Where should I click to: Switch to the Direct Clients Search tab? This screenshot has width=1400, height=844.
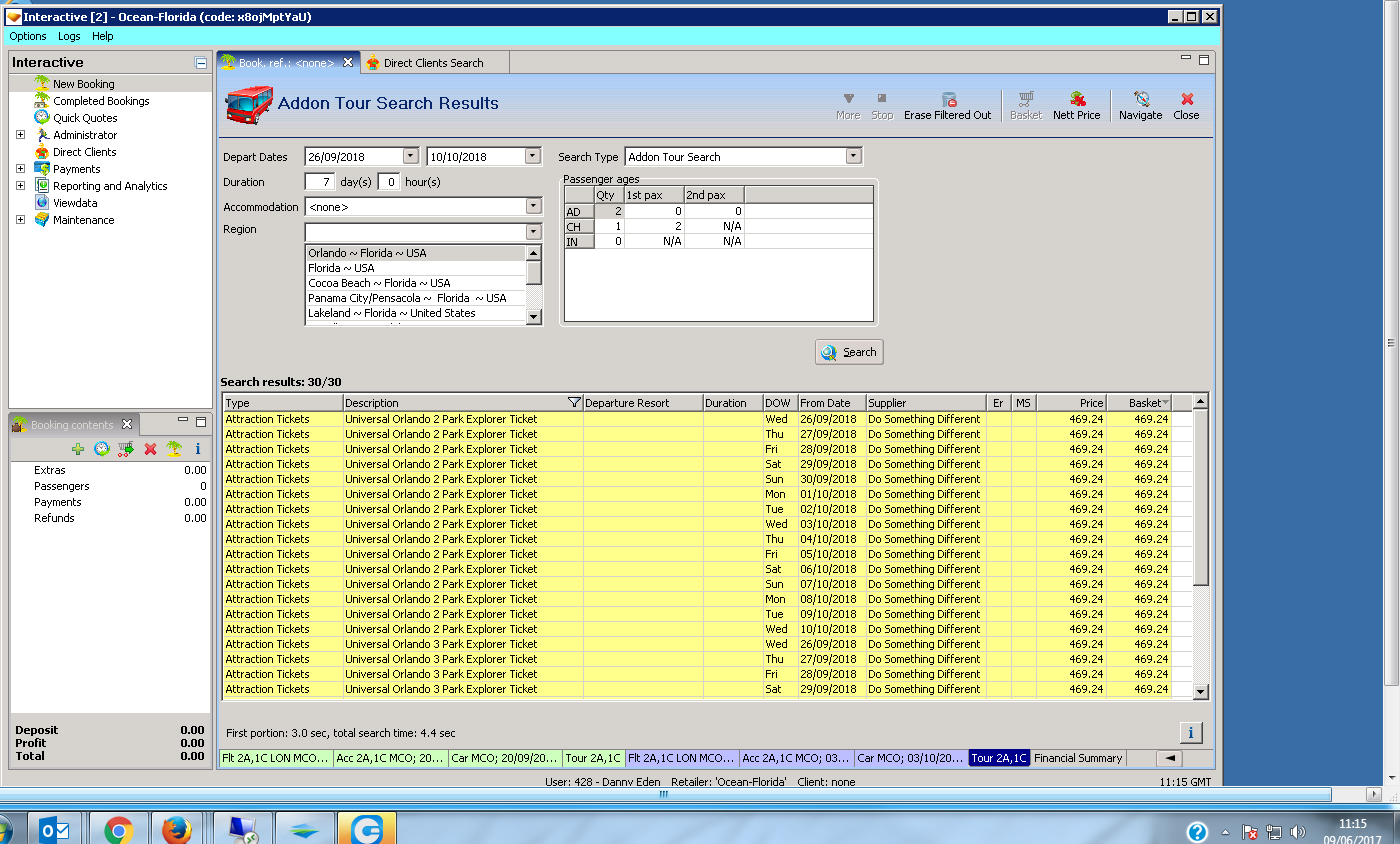(x=432, y=63)
